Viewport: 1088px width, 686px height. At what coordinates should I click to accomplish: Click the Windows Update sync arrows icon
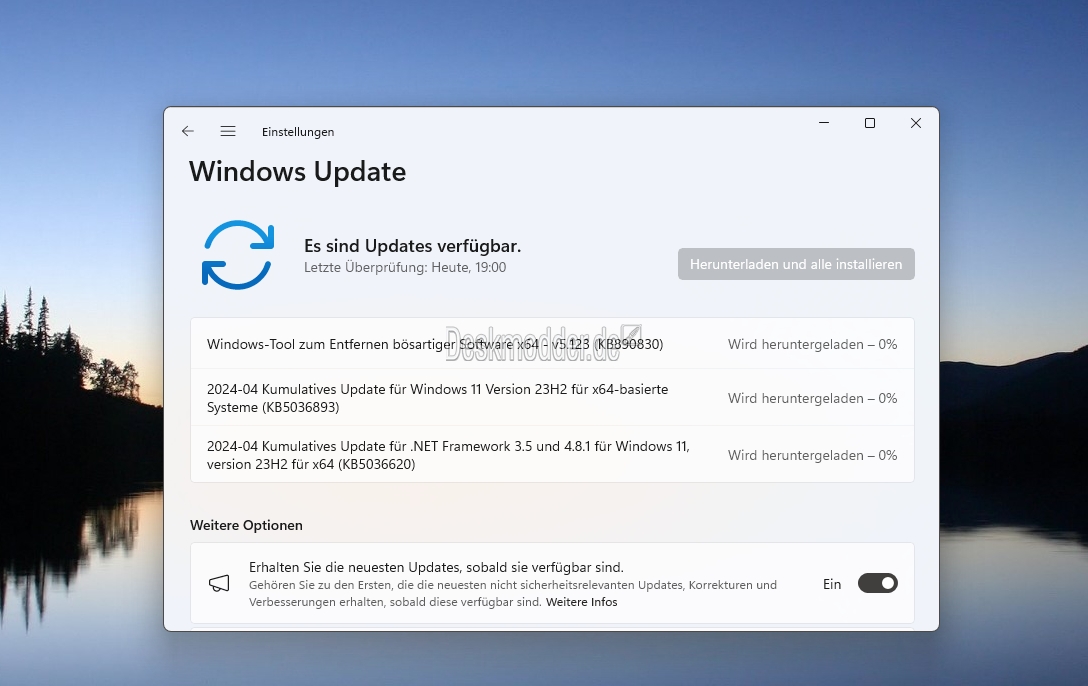[238, 255]
